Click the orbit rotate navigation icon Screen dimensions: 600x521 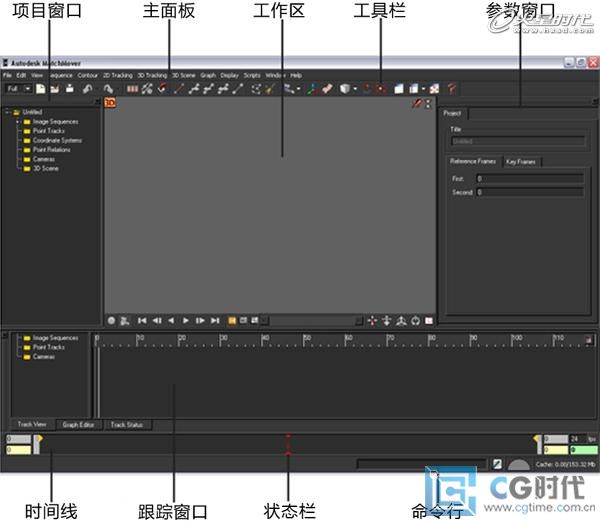coord(401,321)
